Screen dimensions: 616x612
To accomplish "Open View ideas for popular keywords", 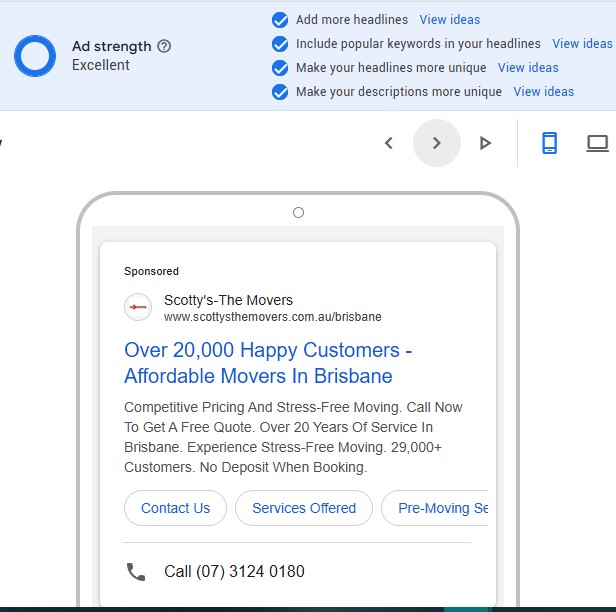I will pos(582,44).
